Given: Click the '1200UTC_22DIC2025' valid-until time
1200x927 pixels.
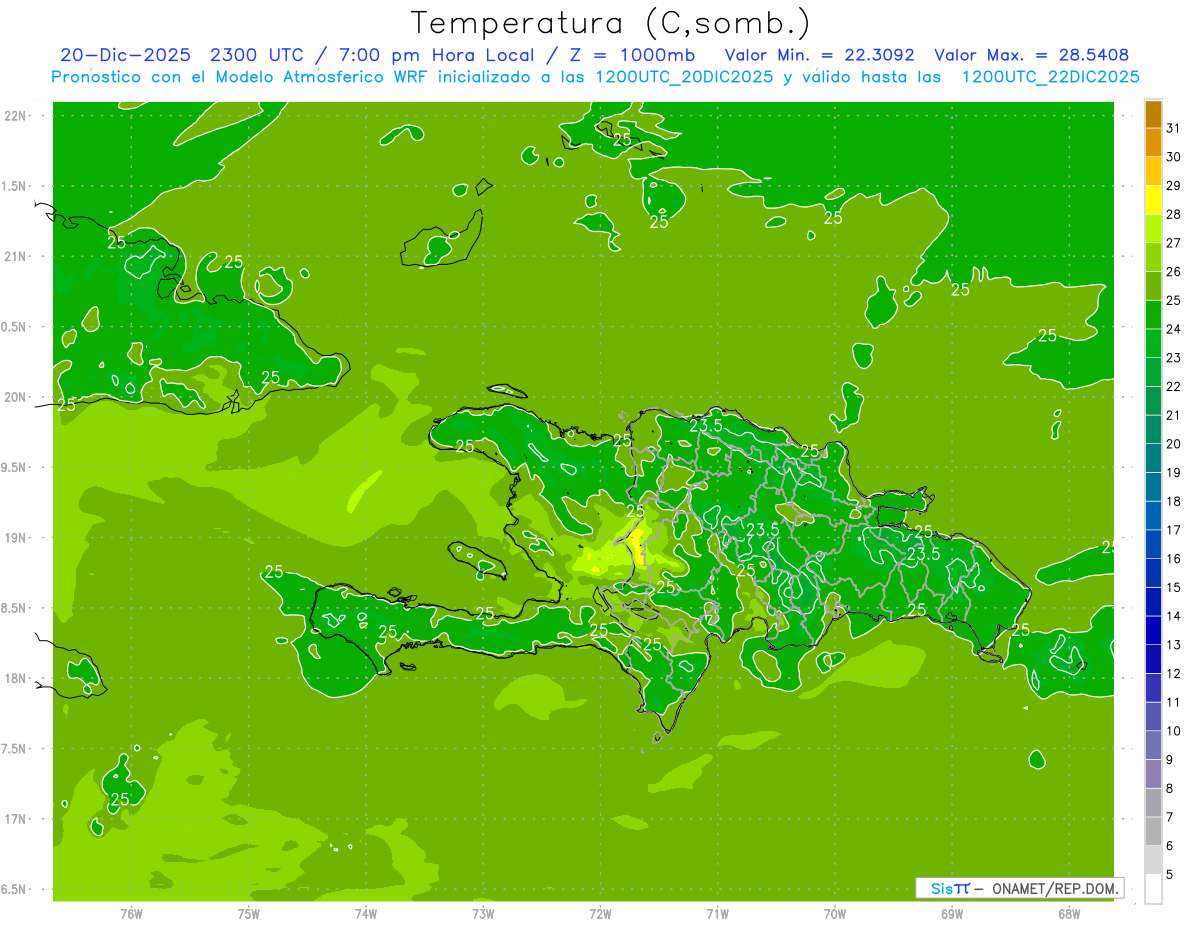Looking at the screenshot, I should click(x=1050, y=76).
